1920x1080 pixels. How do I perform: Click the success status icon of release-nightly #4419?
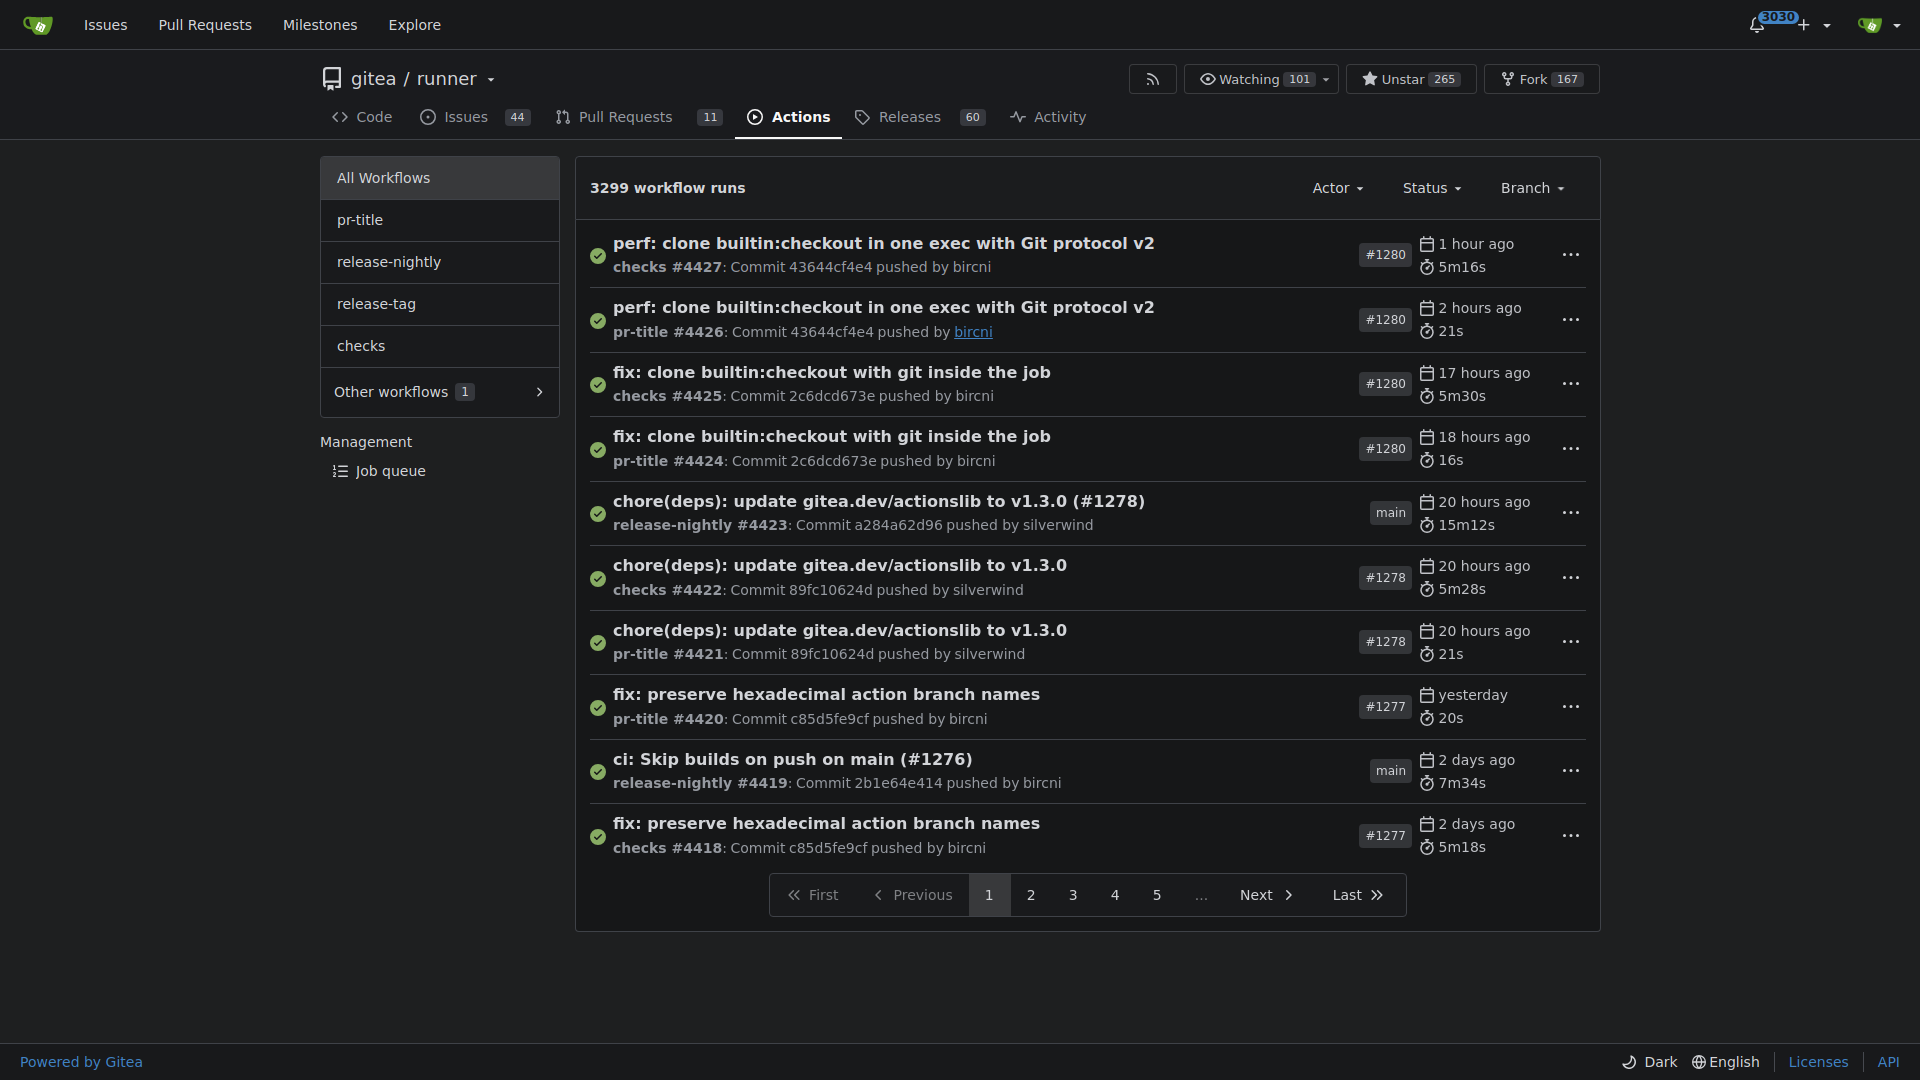pos(598,772)
